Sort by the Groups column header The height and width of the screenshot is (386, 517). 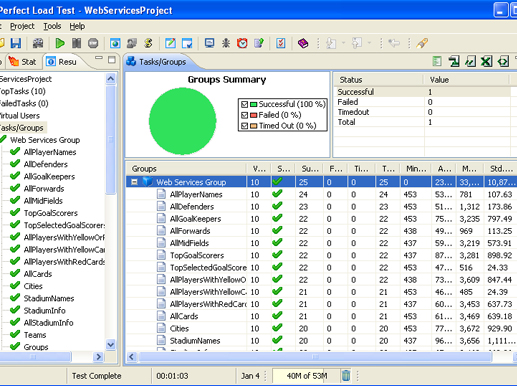[186, 169]
